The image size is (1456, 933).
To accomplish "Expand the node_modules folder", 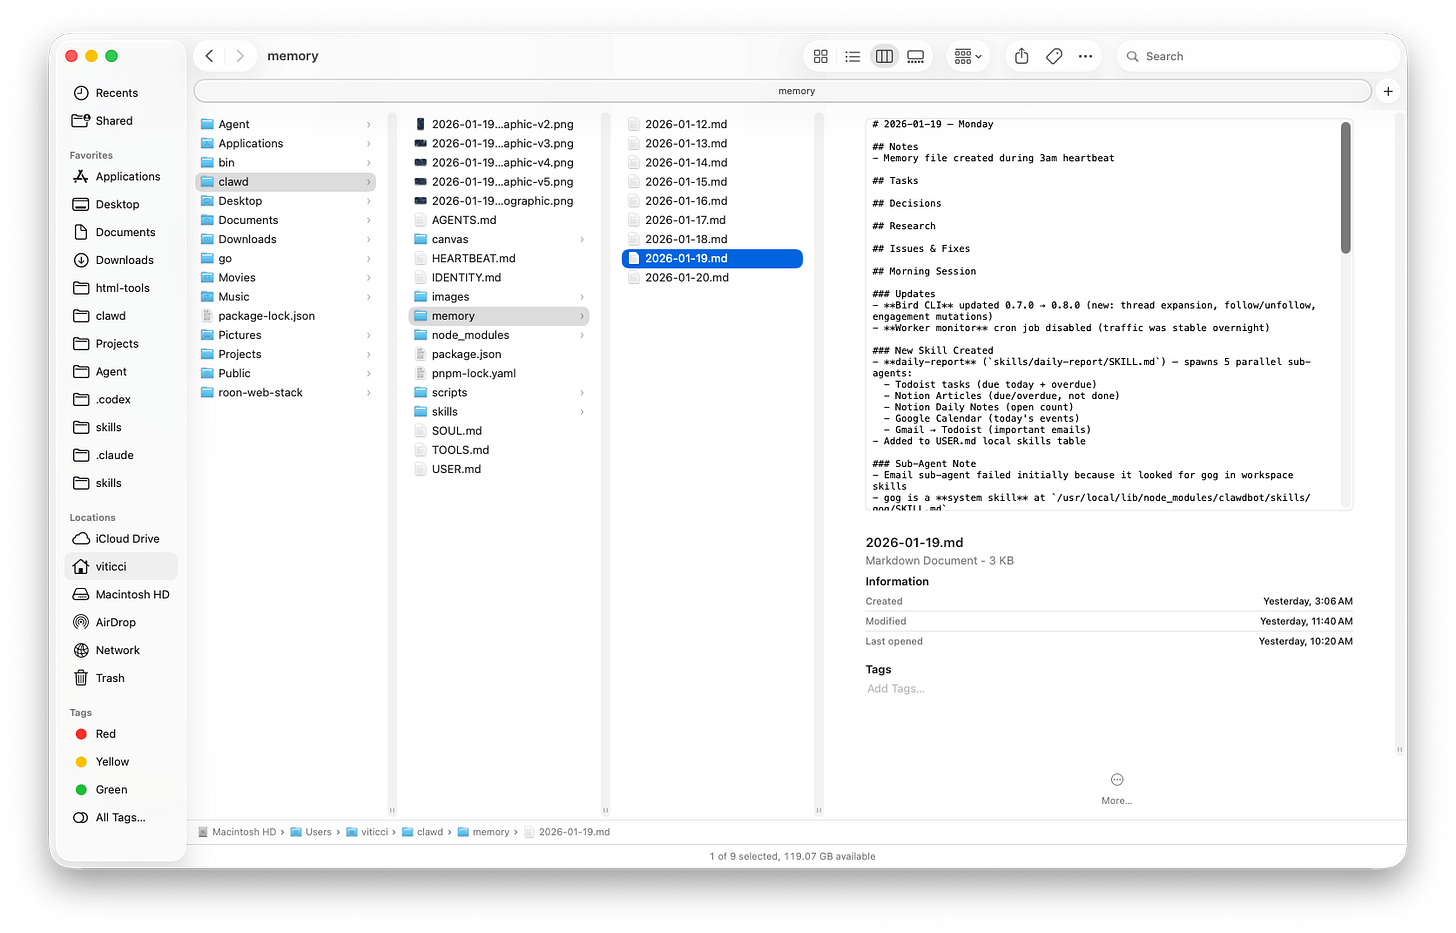I will coord(582,335).
